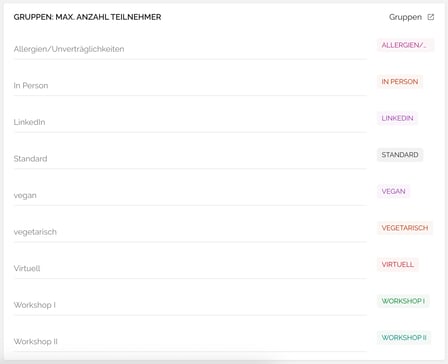
Task: Click the pink ALLERGIEN/.. tag
Action: coord(405,45)
